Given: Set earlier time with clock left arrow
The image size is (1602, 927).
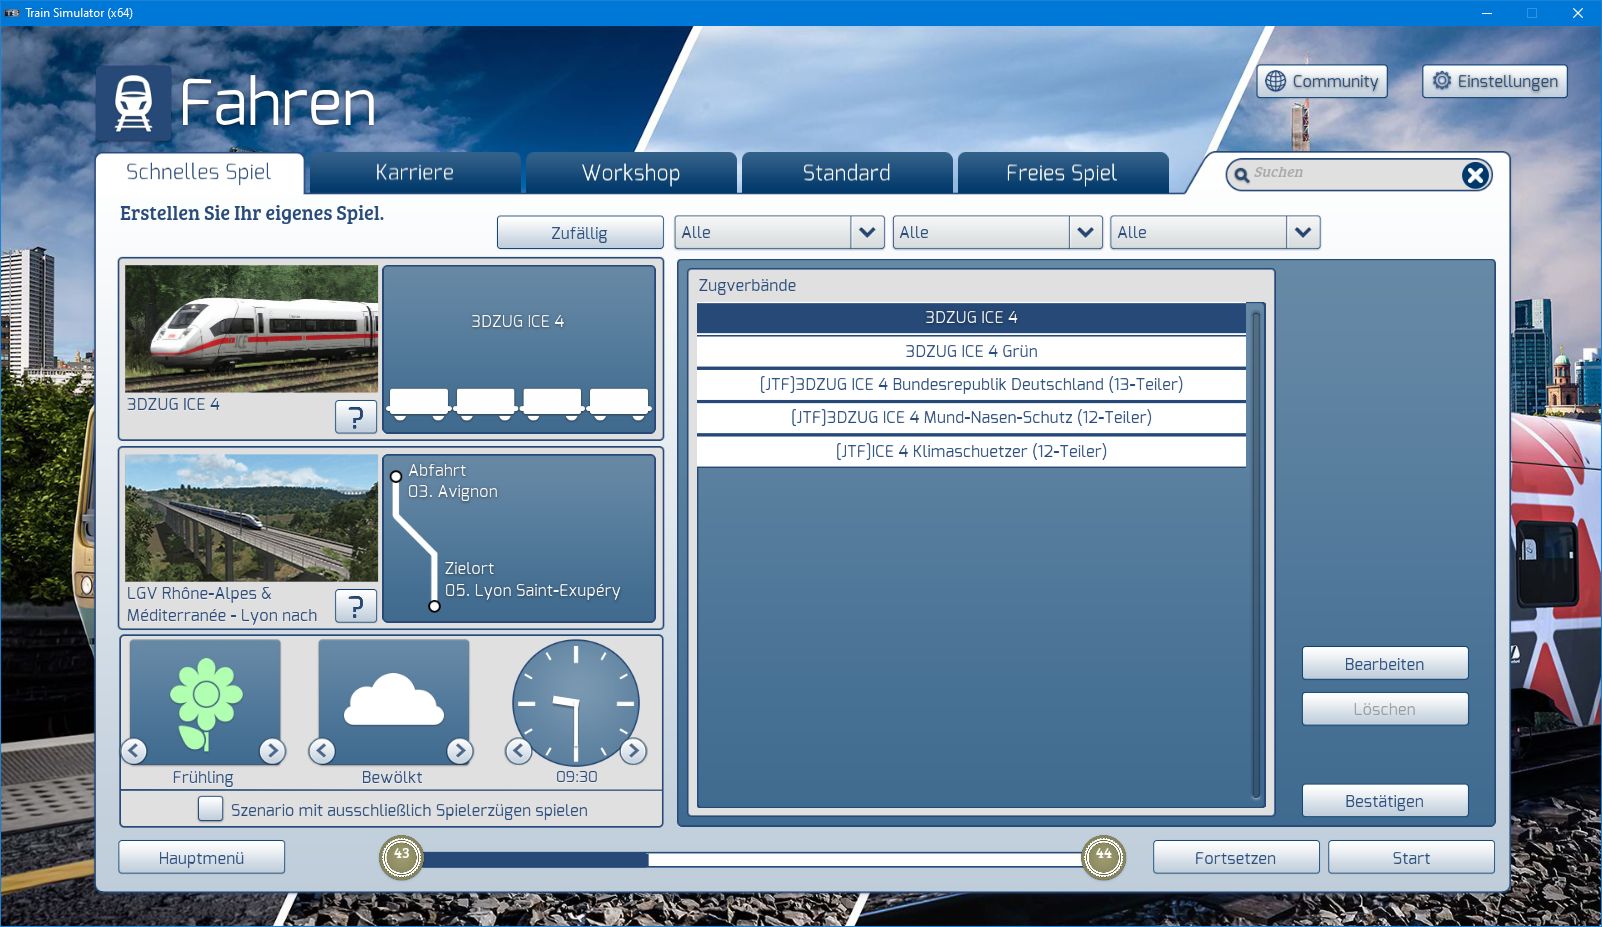Looking at the screenshot, I should tap(518, 751).
